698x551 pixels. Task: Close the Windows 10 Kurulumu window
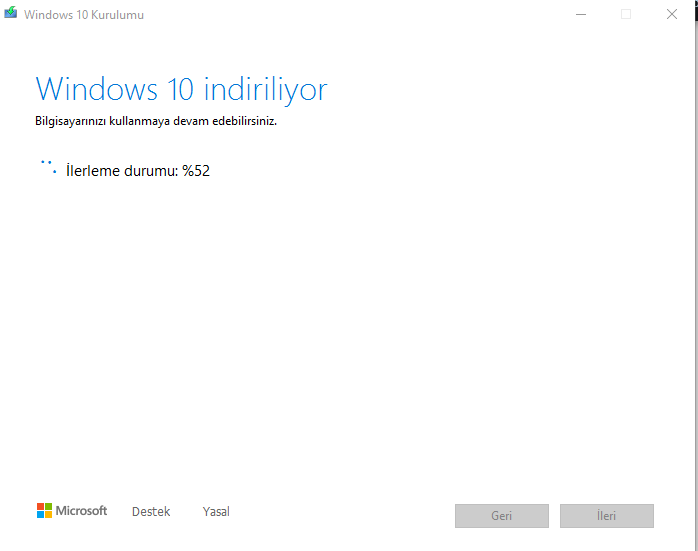(672, 14)
